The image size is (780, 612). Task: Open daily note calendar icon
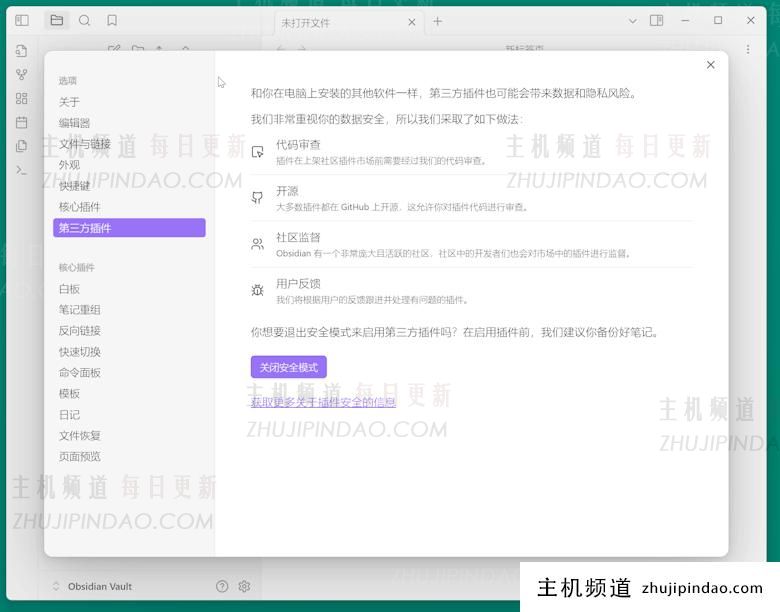[21, 122]
